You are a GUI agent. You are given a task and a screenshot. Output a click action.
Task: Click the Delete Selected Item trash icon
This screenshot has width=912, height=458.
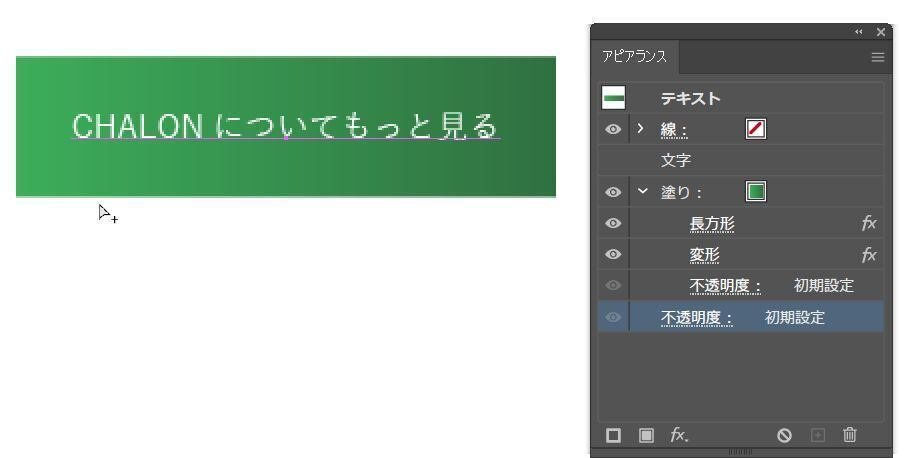pos(850,435)
